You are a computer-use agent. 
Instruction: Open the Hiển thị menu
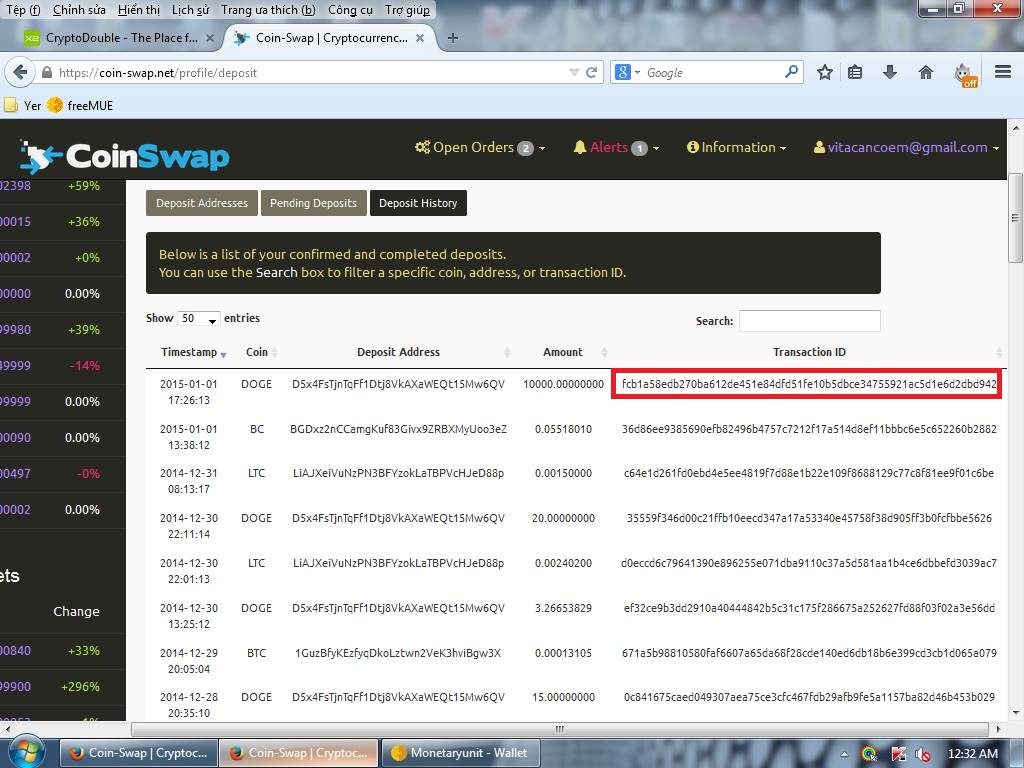point(138,10)
